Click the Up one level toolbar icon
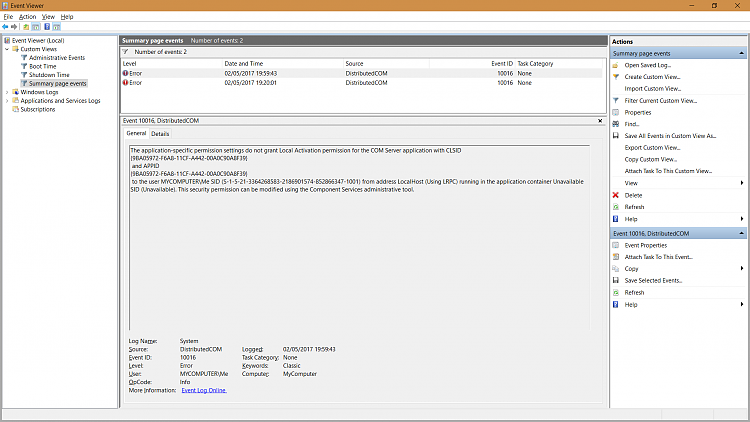The image size is (750, 422). pos(27,27)
